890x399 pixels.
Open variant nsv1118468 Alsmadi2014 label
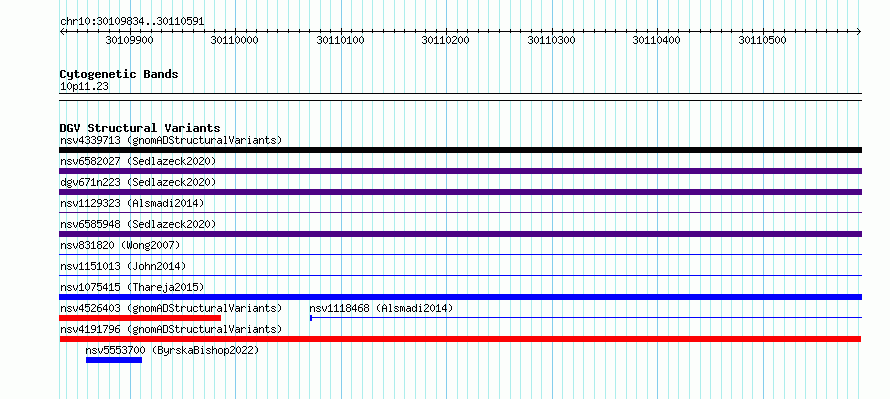pyautogui.click(x=381, y=308)
